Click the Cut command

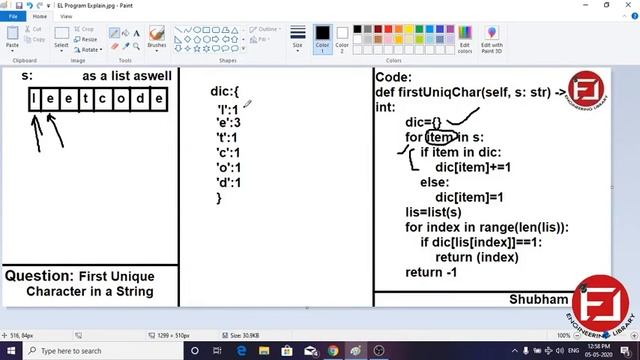click(33, 29)
